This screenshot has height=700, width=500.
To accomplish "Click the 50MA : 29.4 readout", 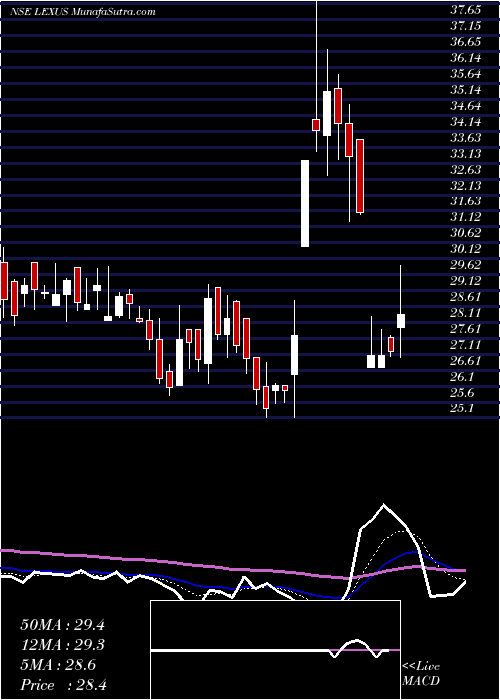I will (62, 625).
